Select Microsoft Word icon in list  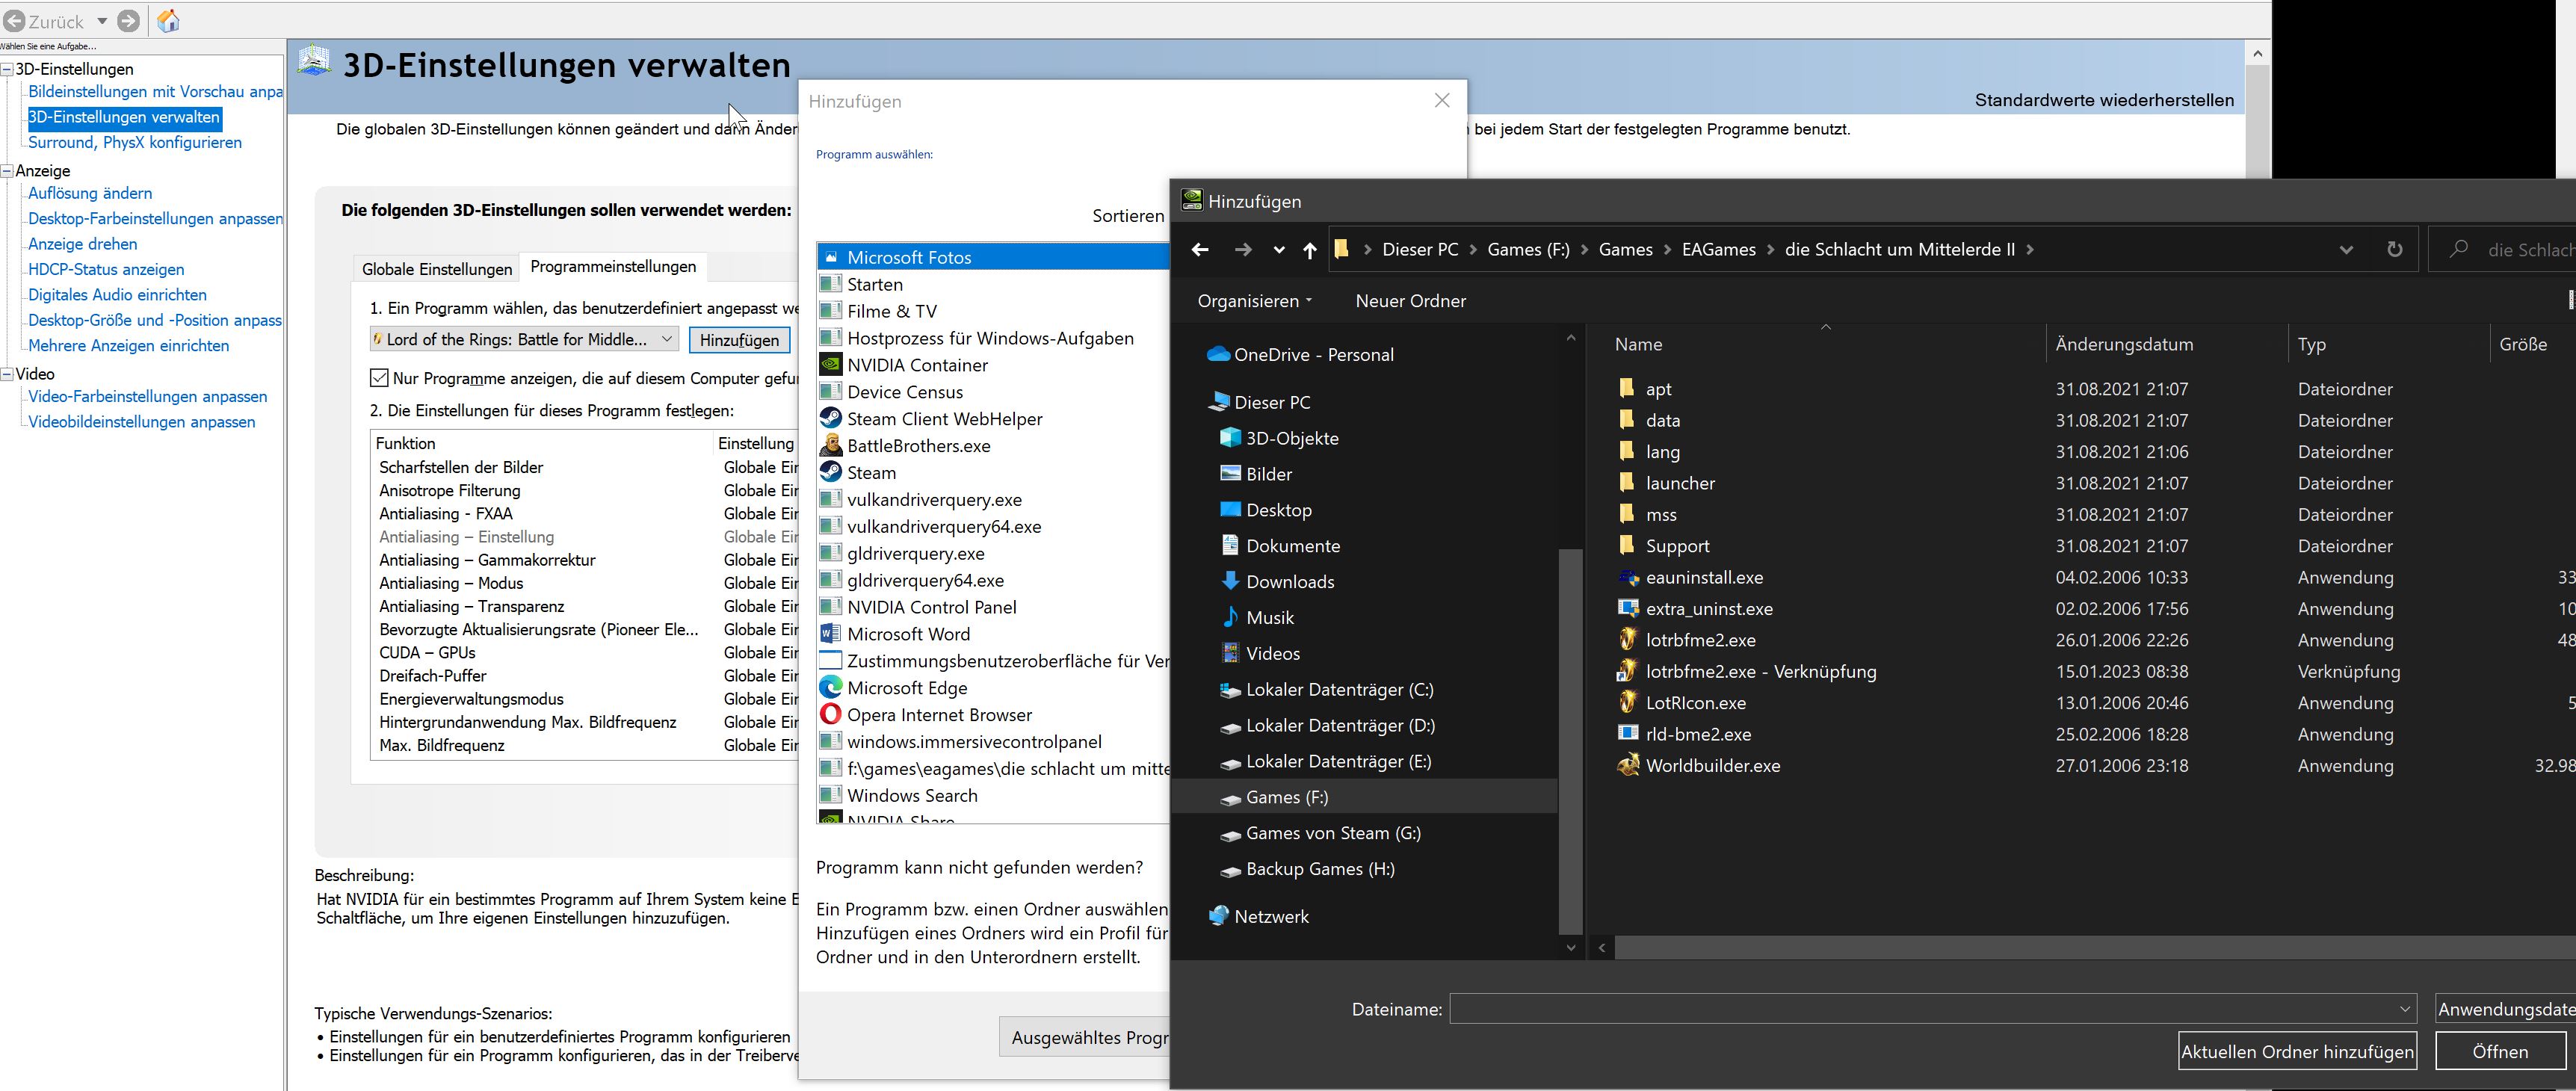pos(830,634)
